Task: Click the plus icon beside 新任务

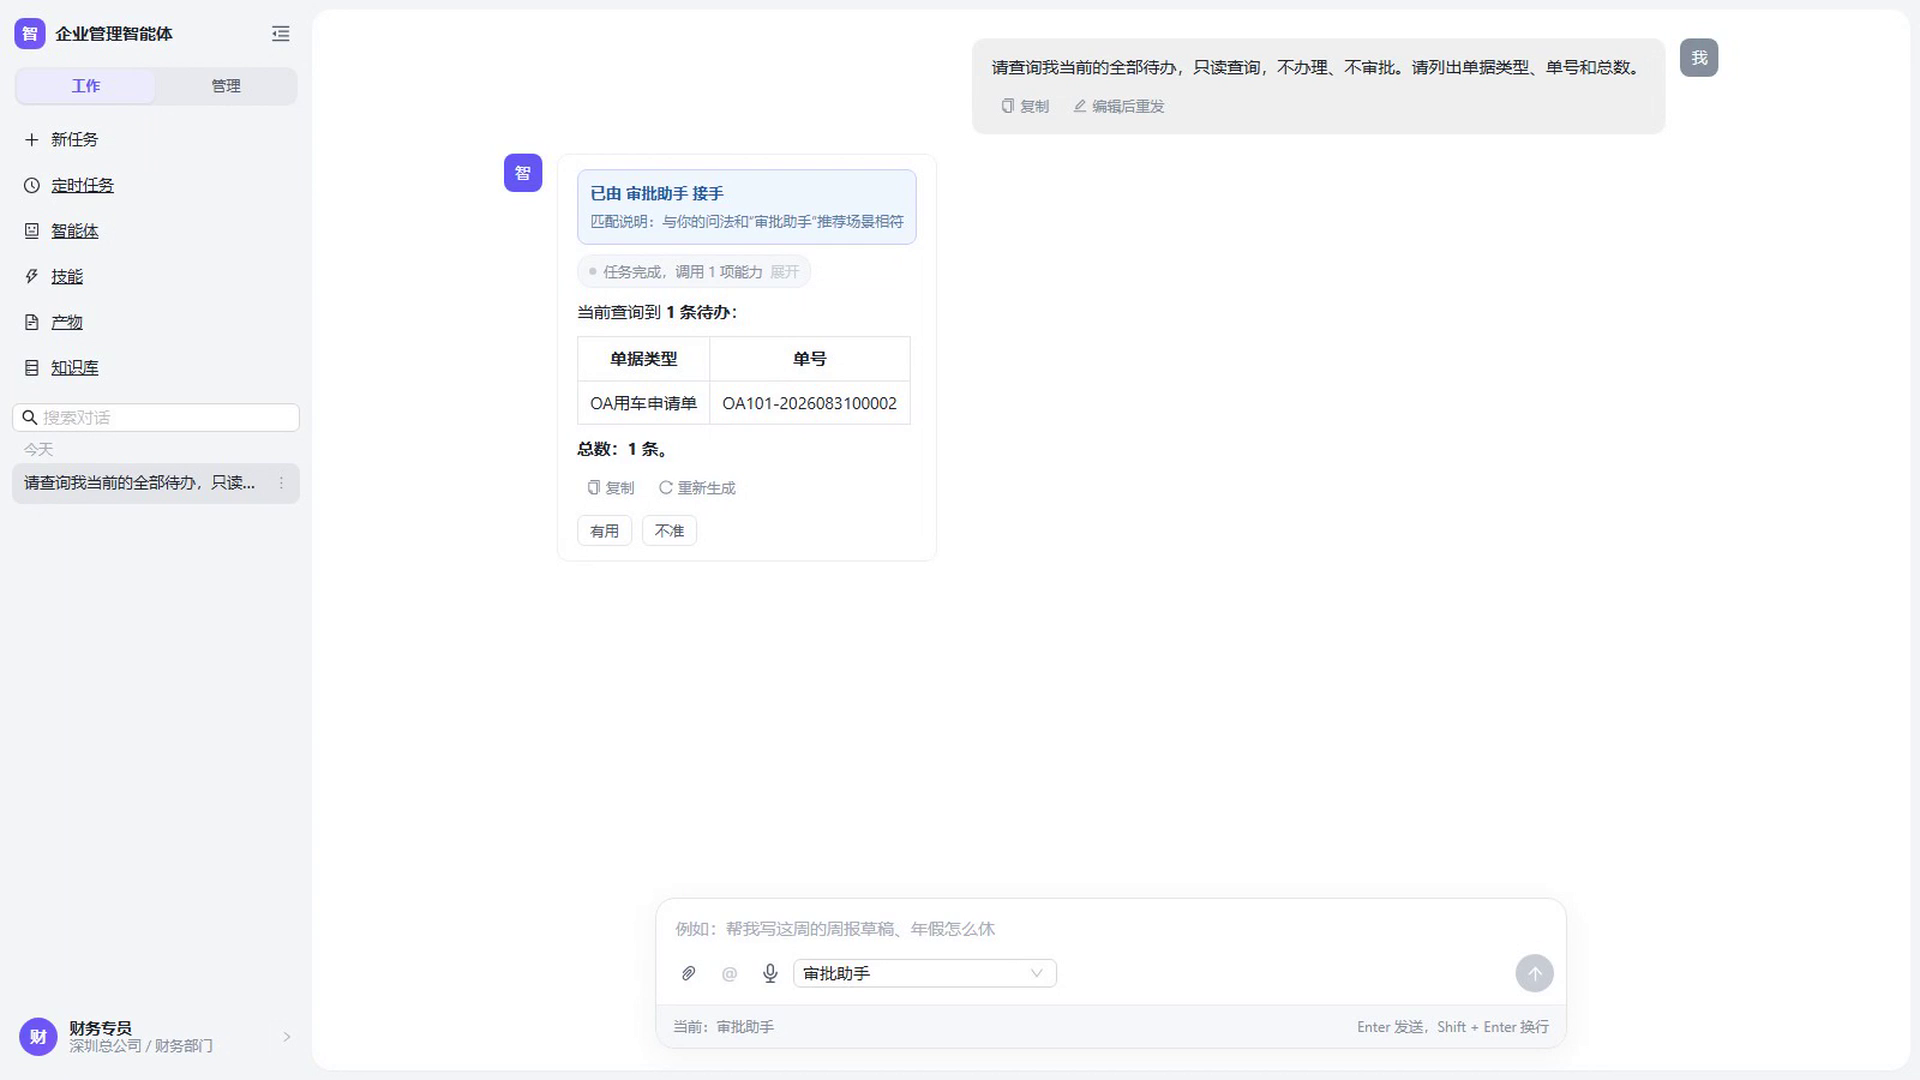Action: (32, 139)
